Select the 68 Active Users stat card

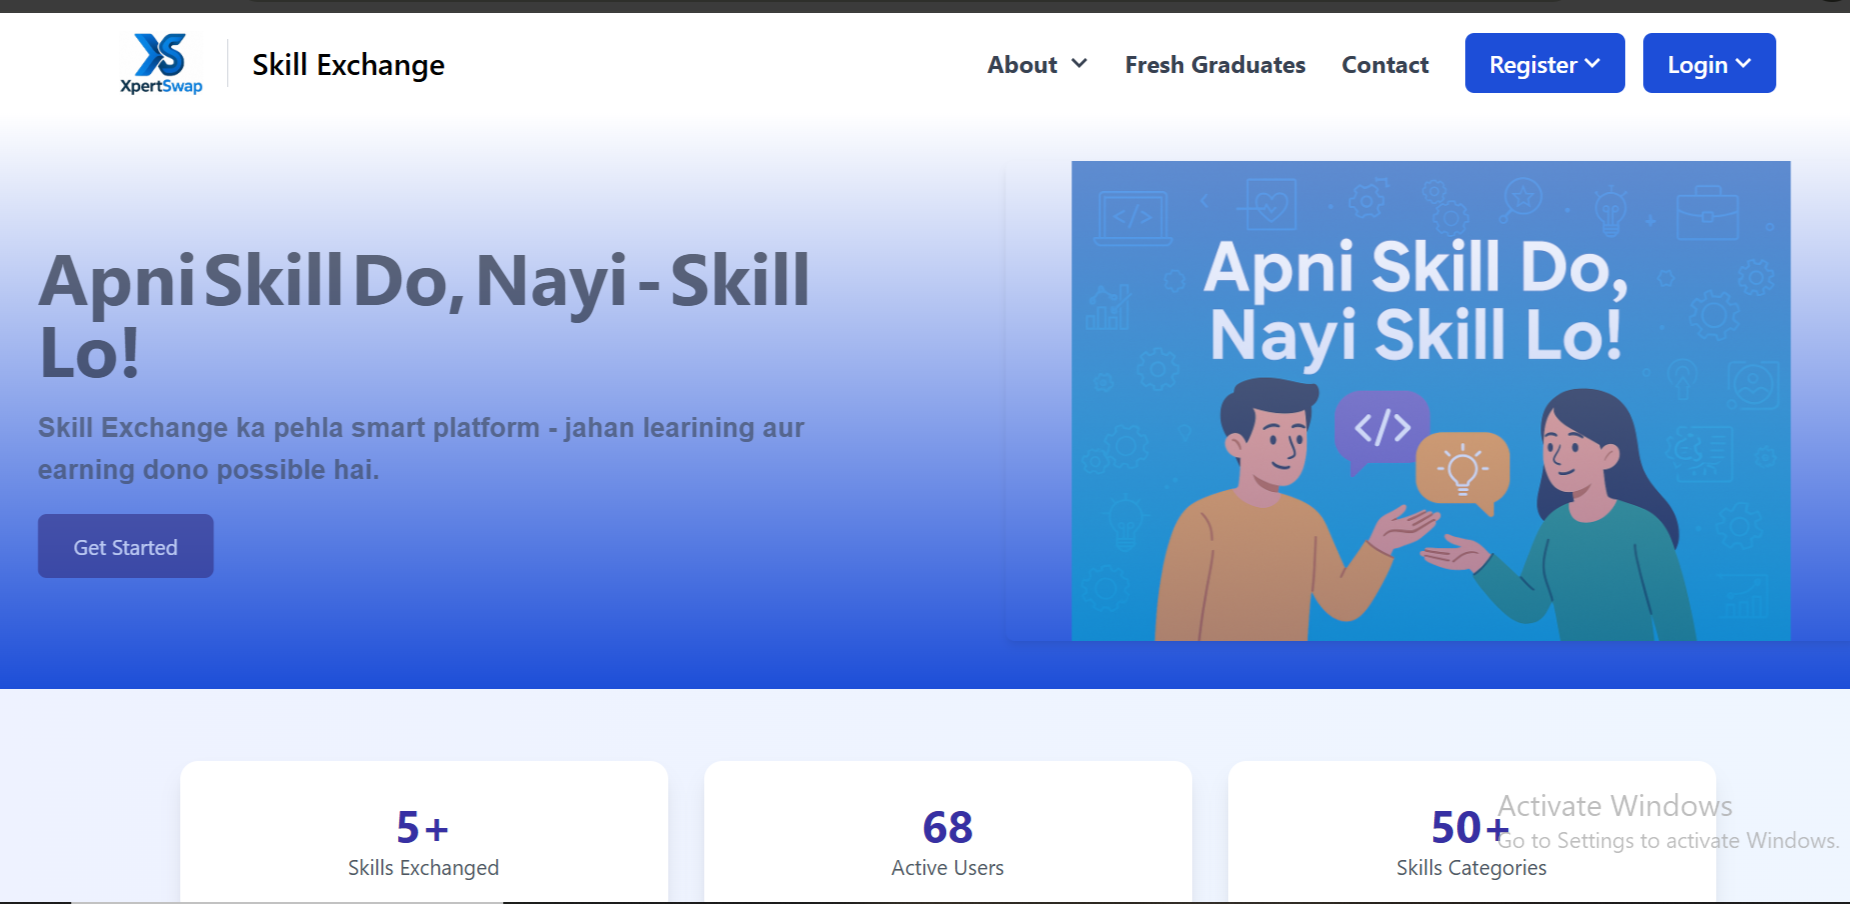pyautogui.click(x=947, y=840)
